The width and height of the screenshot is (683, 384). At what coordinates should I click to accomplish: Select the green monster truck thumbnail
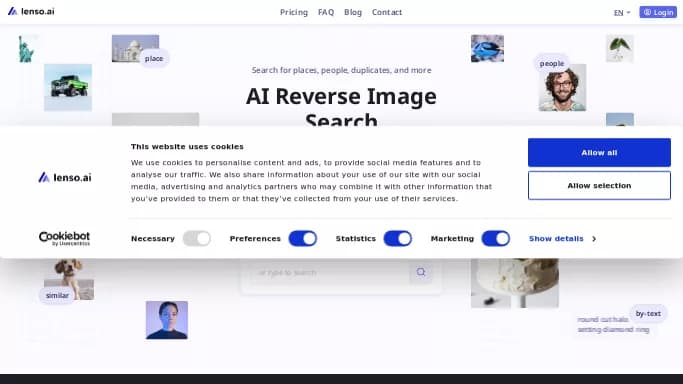click(68, 88)
